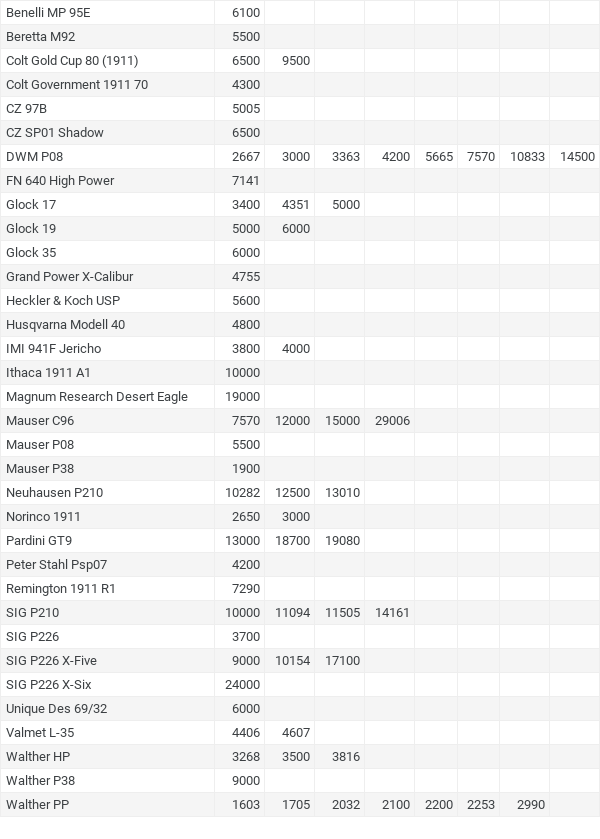The width and height of the screenshot is (600, 839).
Task: Select Heckler & Koch USP name
Action: pos(63,301)
